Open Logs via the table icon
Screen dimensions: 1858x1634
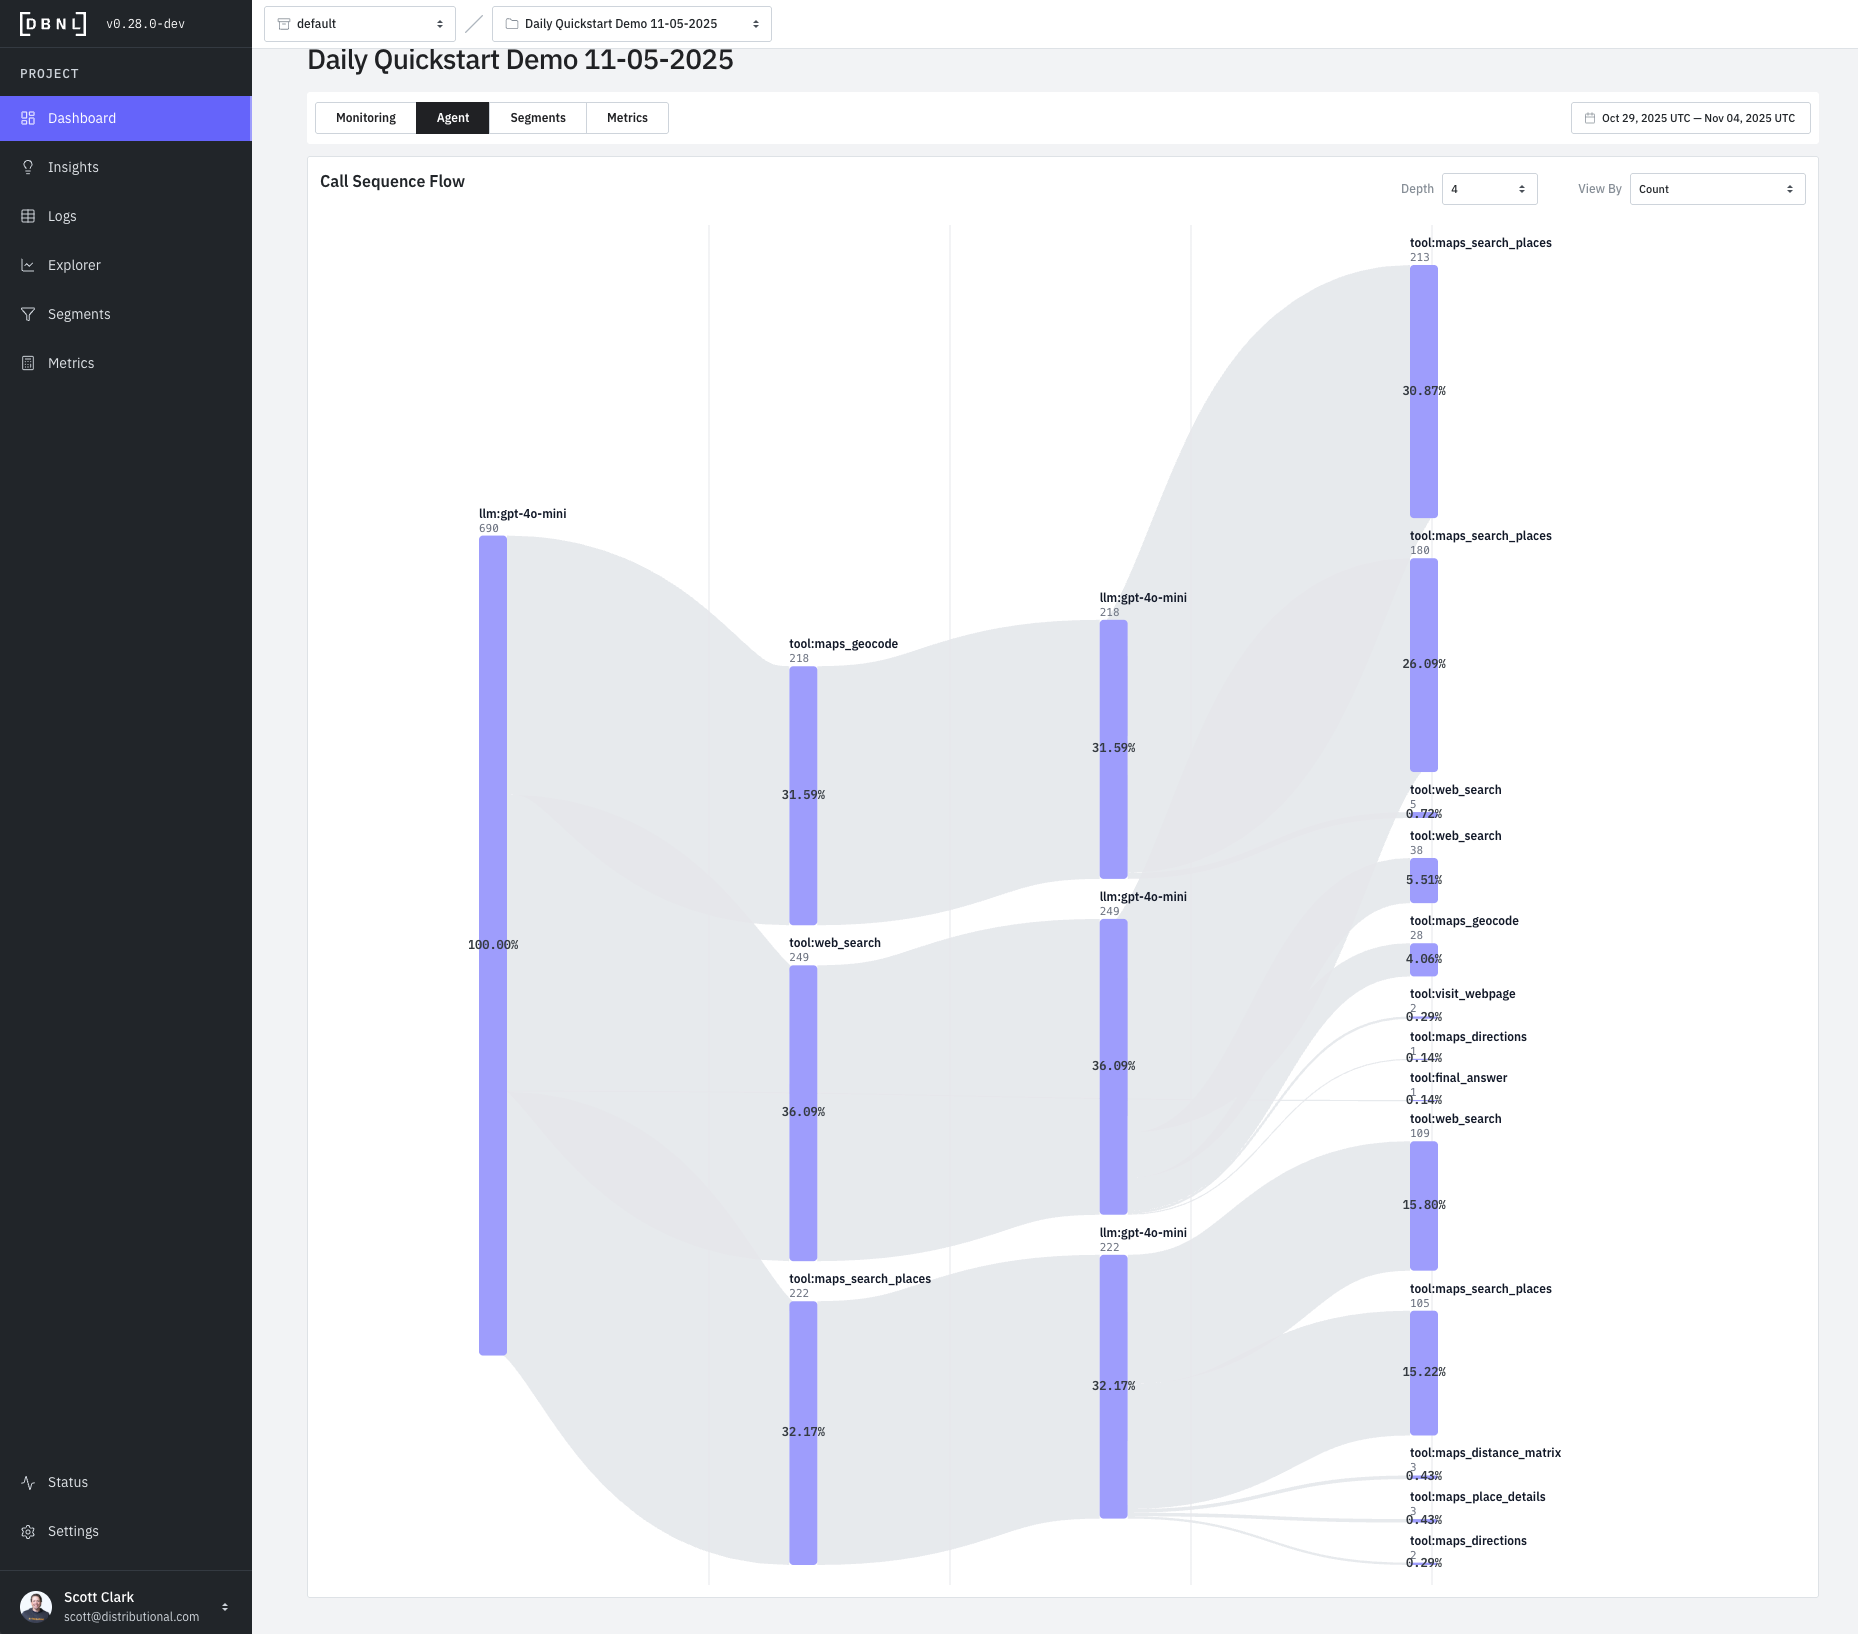[28, 216]
